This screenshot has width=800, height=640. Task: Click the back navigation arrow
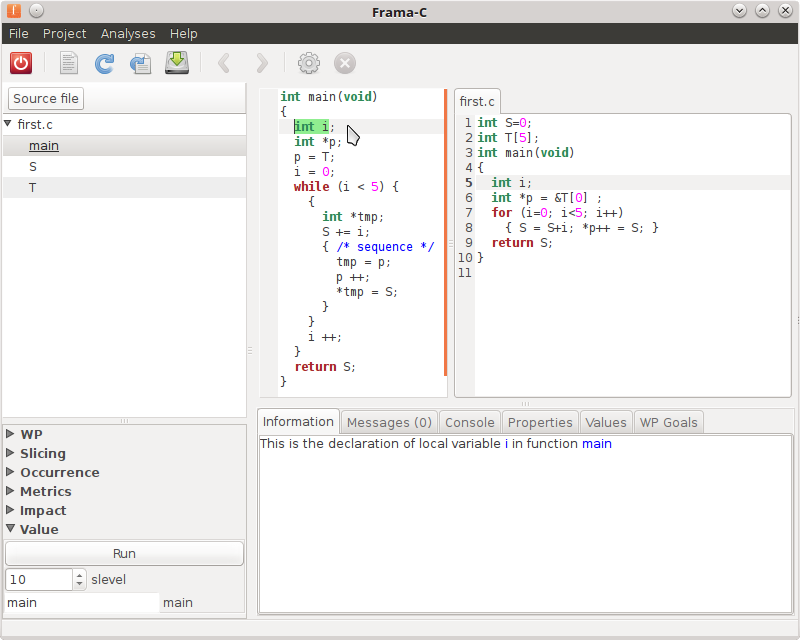tap(224, 63)
